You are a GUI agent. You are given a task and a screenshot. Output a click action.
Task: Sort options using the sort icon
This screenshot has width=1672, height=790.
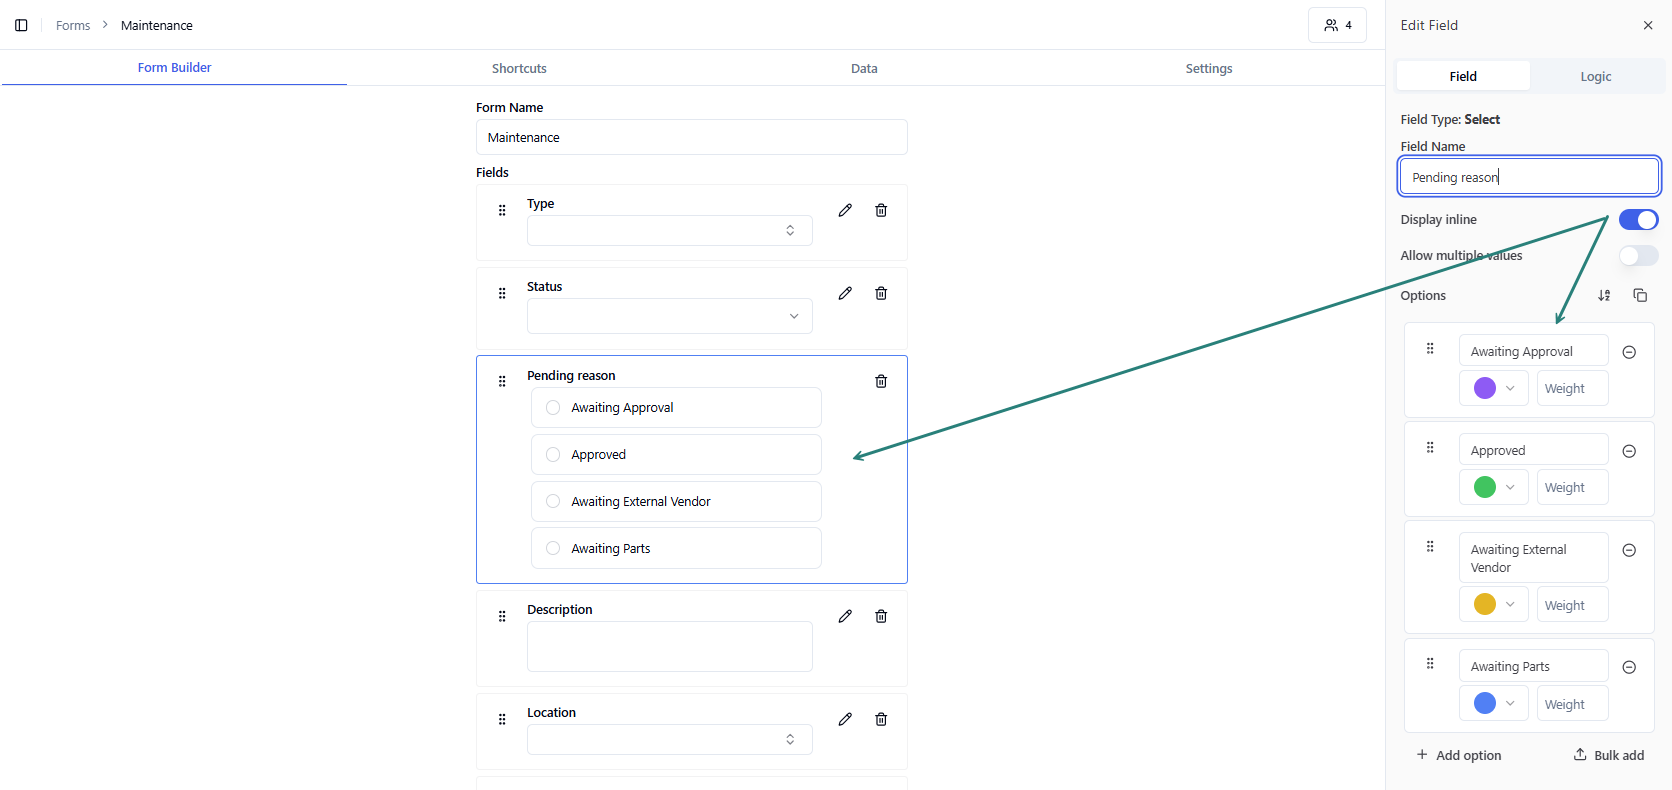[x=1604, y=295]
